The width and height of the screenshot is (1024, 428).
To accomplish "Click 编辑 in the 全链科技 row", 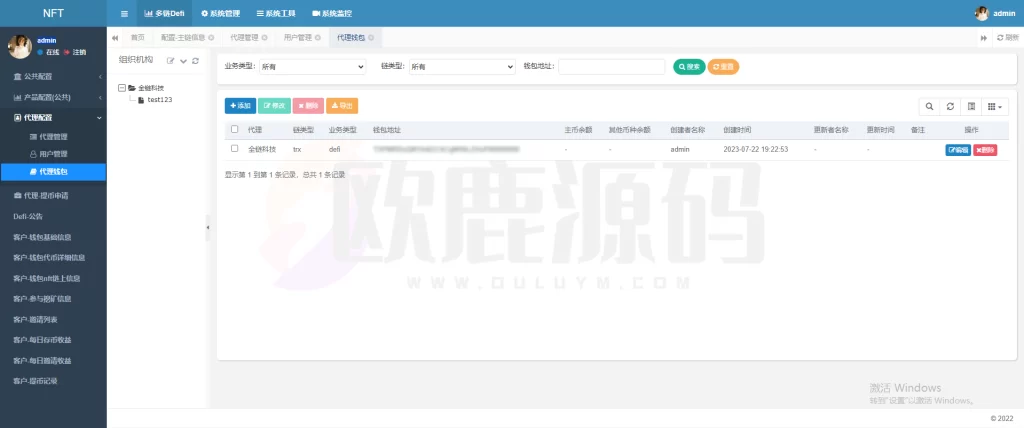I will (958, 150).
